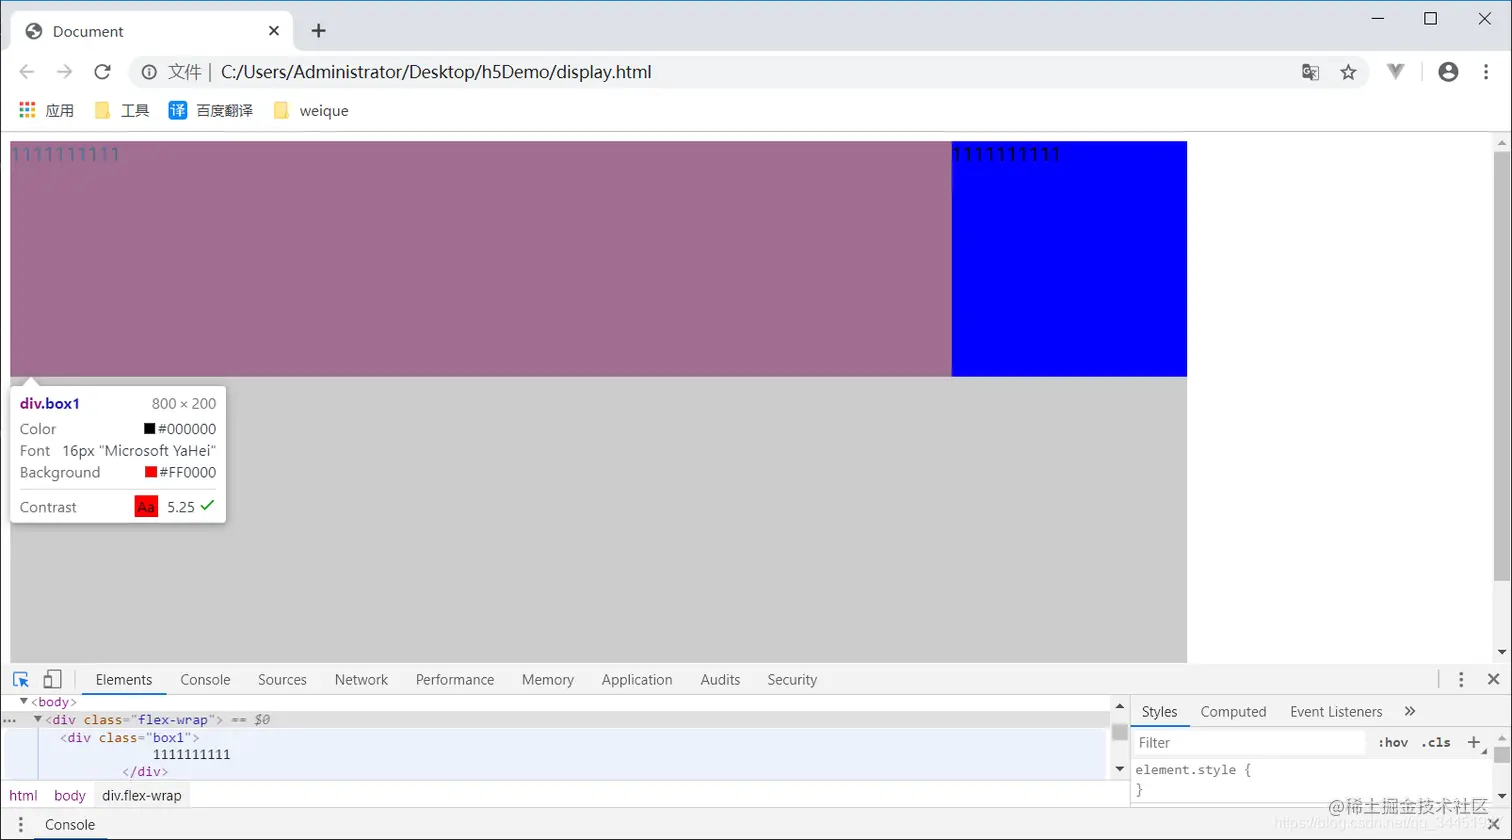Go back to the previous page
Screen dimensions: 1512x840
click(27, 72)
